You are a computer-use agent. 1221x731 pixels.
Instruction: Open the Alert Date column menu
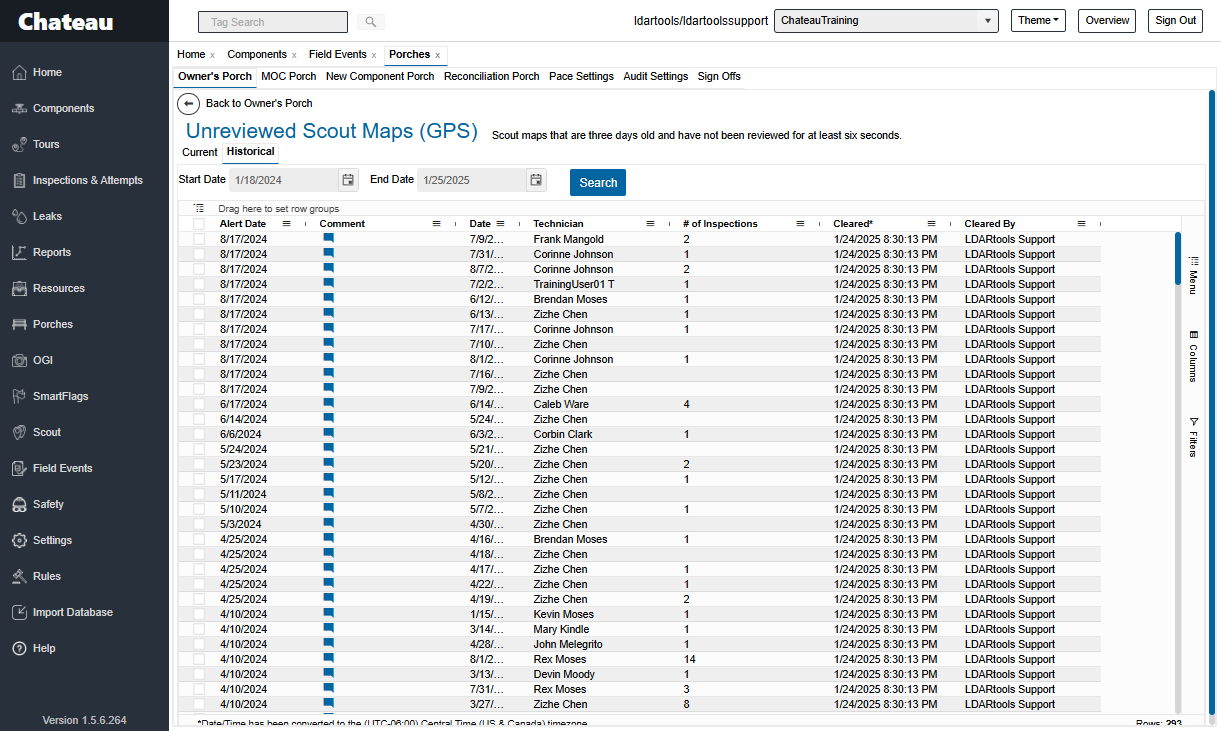[x=287, y=224]
